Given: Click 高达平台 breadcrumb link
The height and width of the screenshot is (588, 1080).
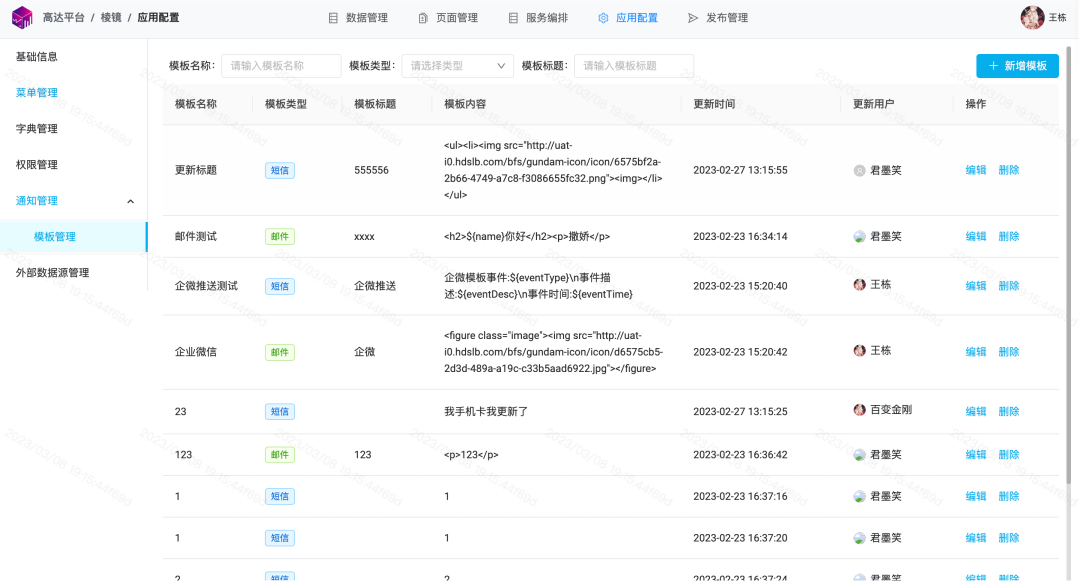Looking at the screenshot, I should (x=63, y=18).
